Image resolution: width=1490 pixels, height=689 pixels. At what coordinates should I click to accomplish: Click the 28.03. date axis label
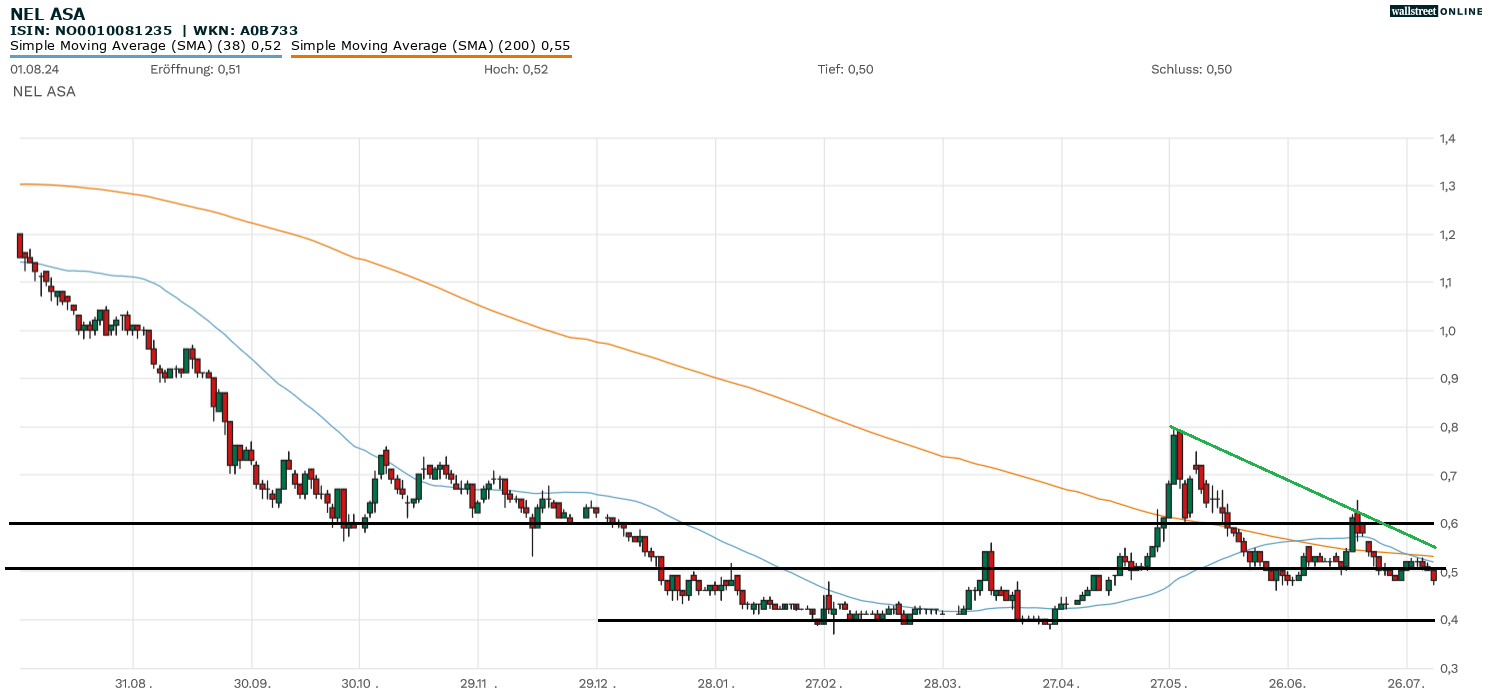tap(943, 682)
